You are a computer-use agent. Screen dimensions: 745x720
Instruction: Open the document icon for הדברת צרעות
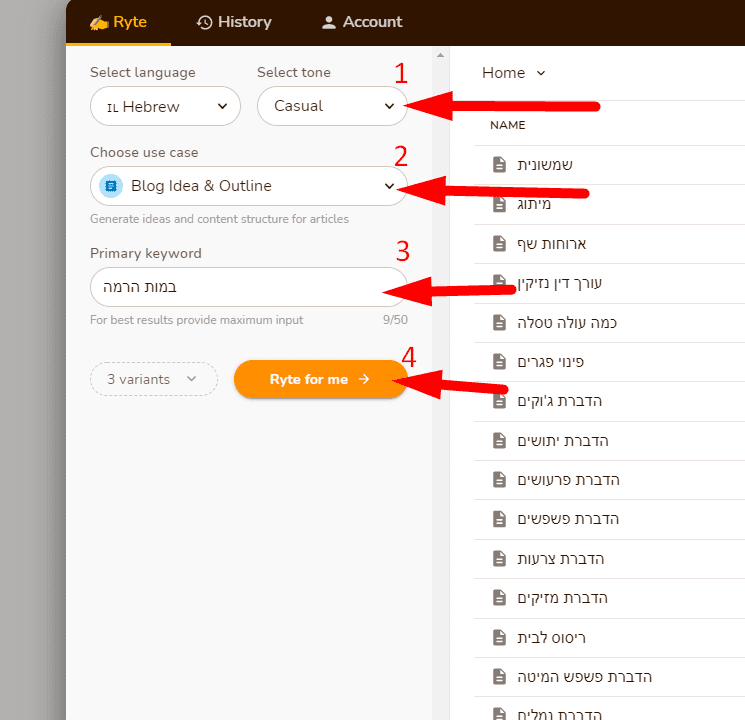point(499,558)
